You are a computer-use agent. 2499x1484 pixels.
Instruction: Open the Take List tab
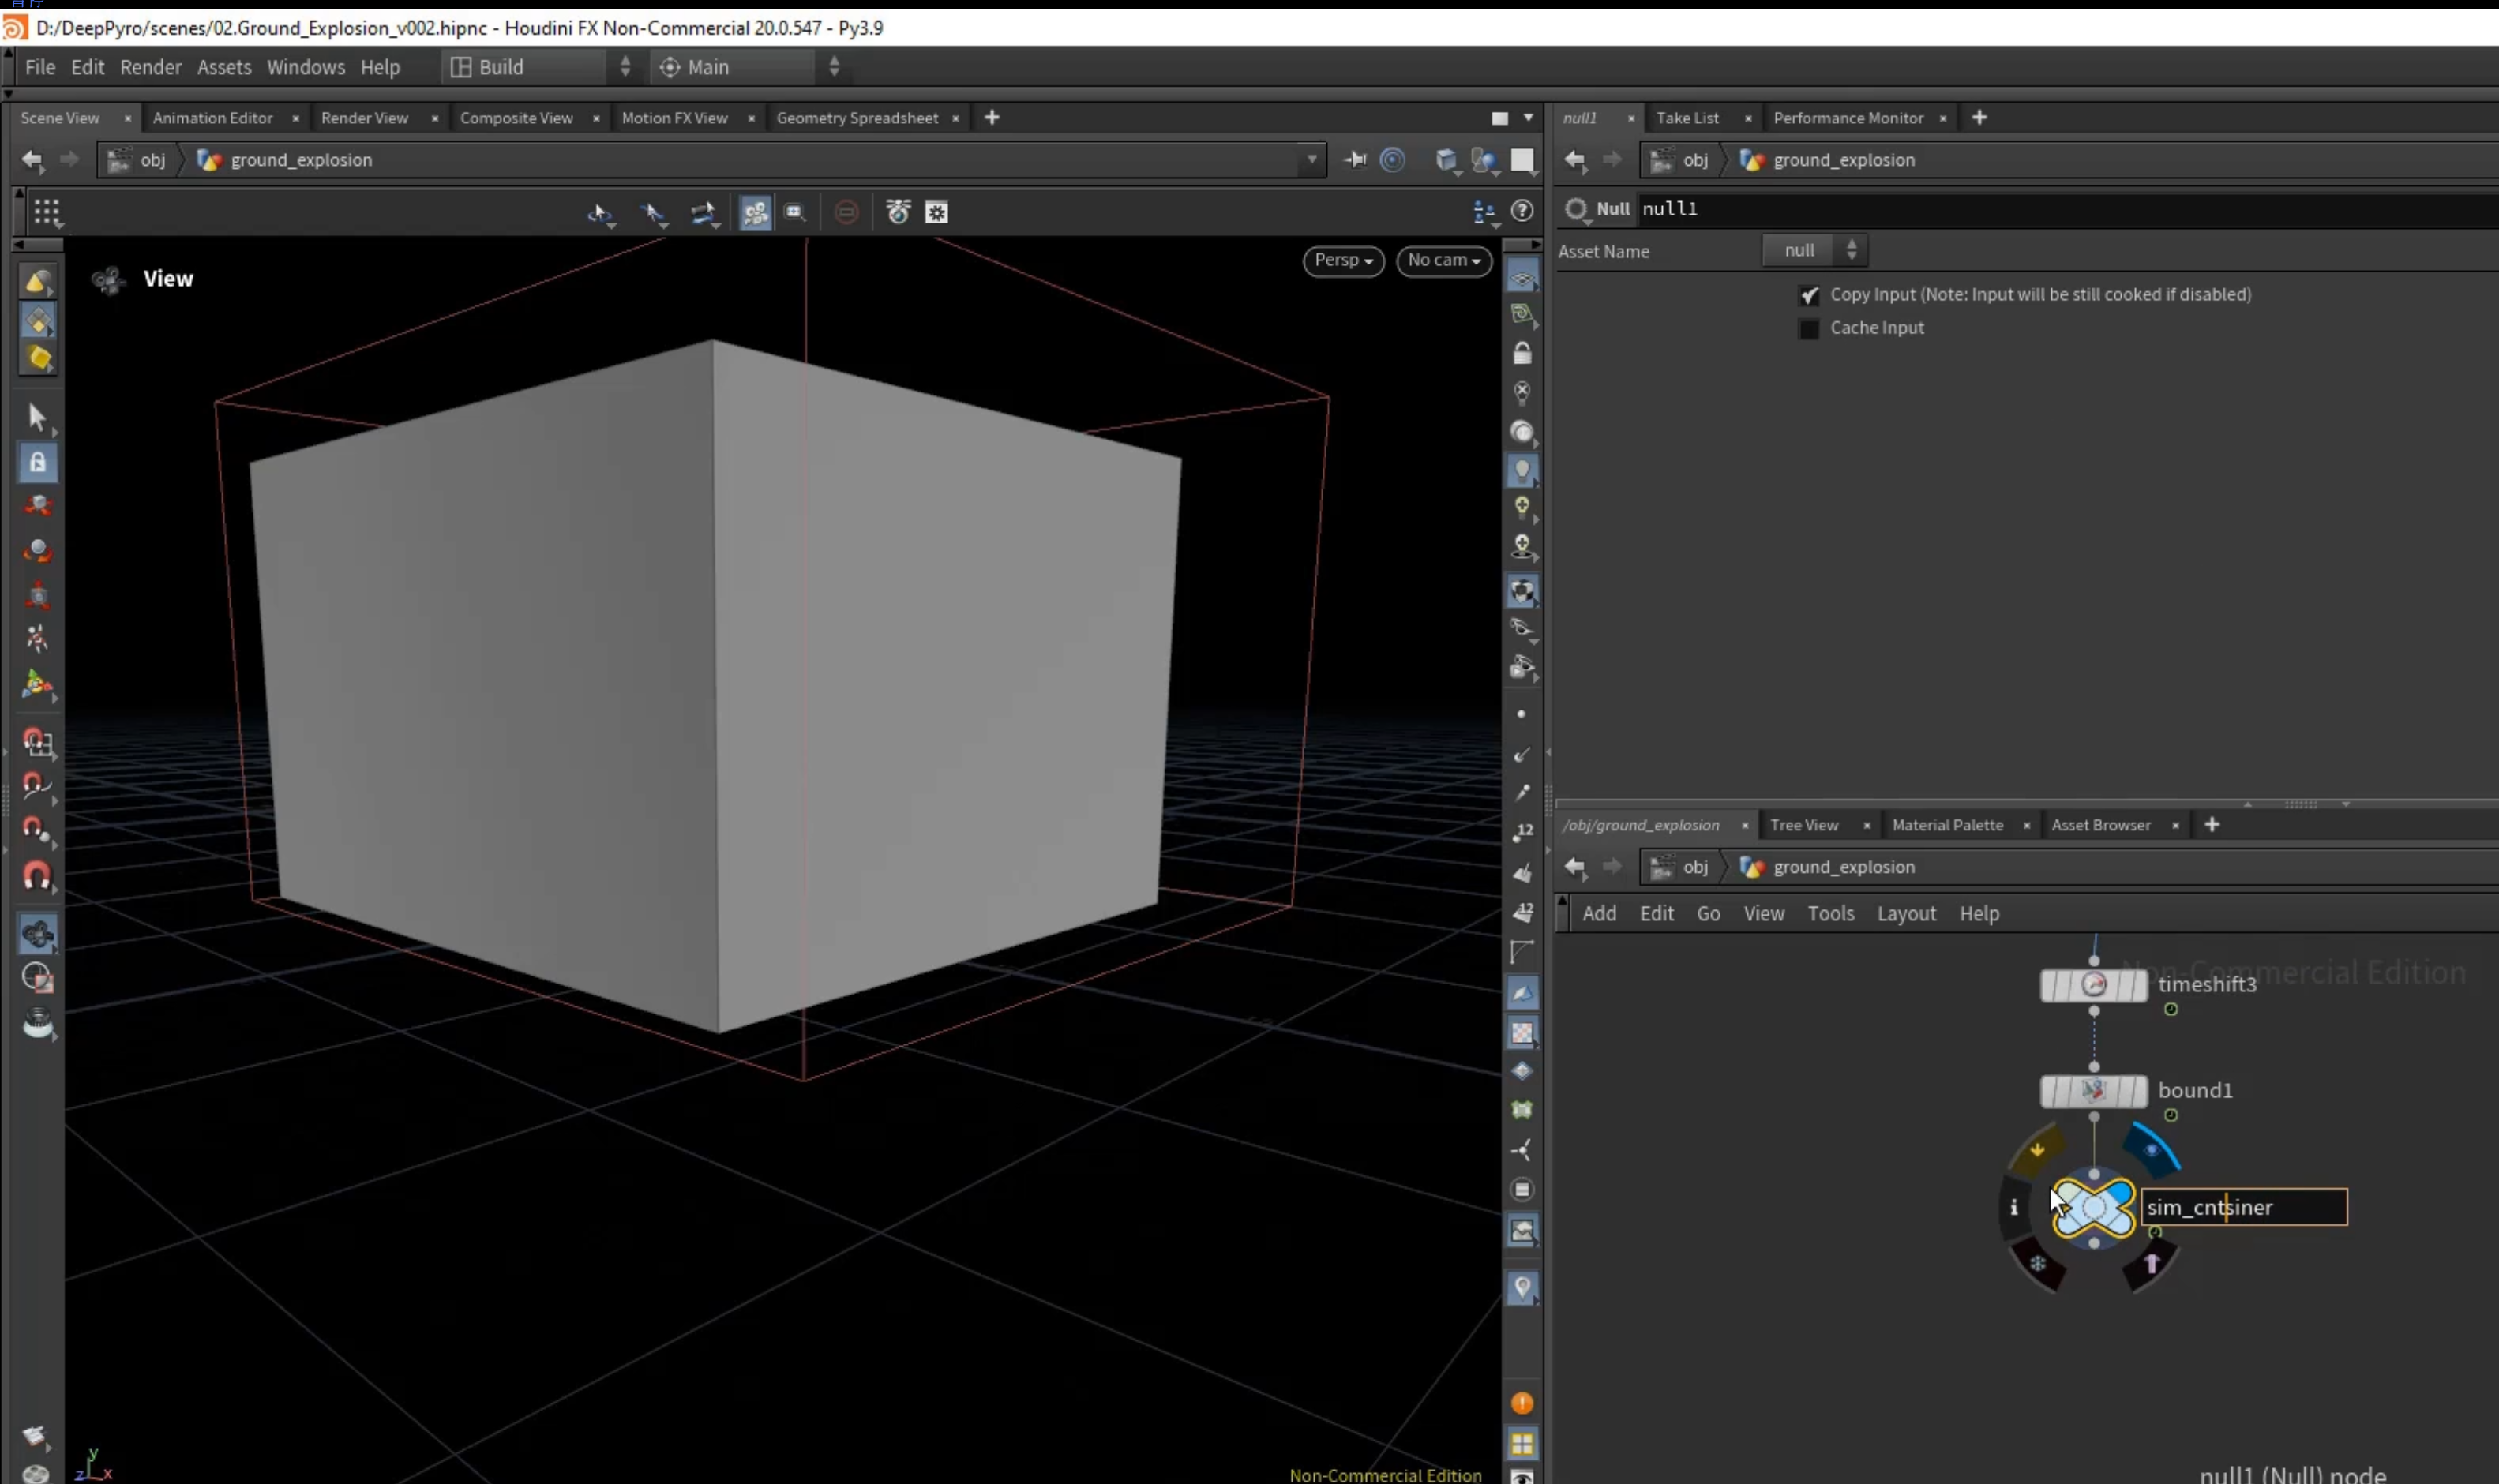click(1687, 118)
